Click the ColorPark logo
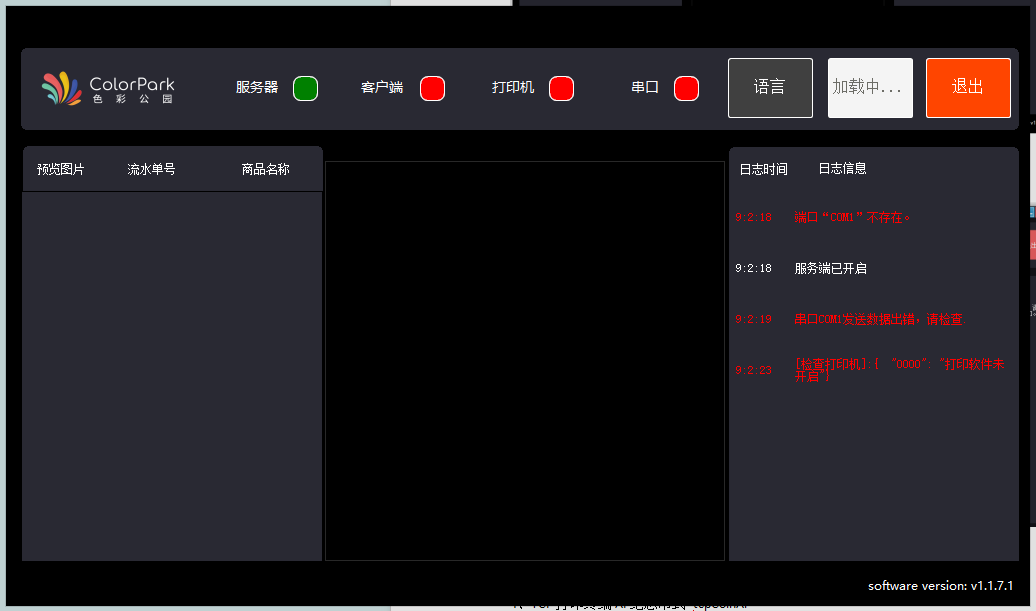This screenshot has height=611, width=1036. pos(108,88)
